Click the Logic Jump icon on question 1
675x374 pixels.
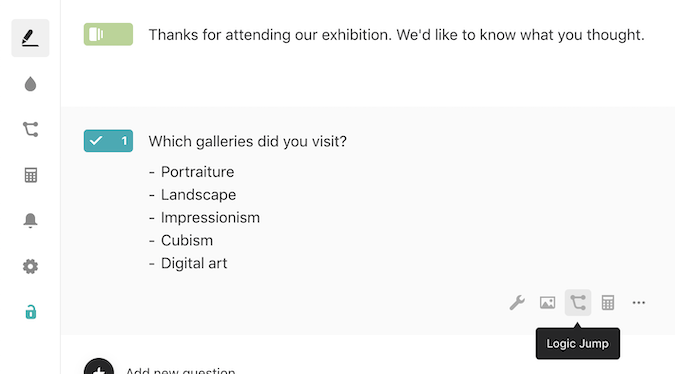578,303
